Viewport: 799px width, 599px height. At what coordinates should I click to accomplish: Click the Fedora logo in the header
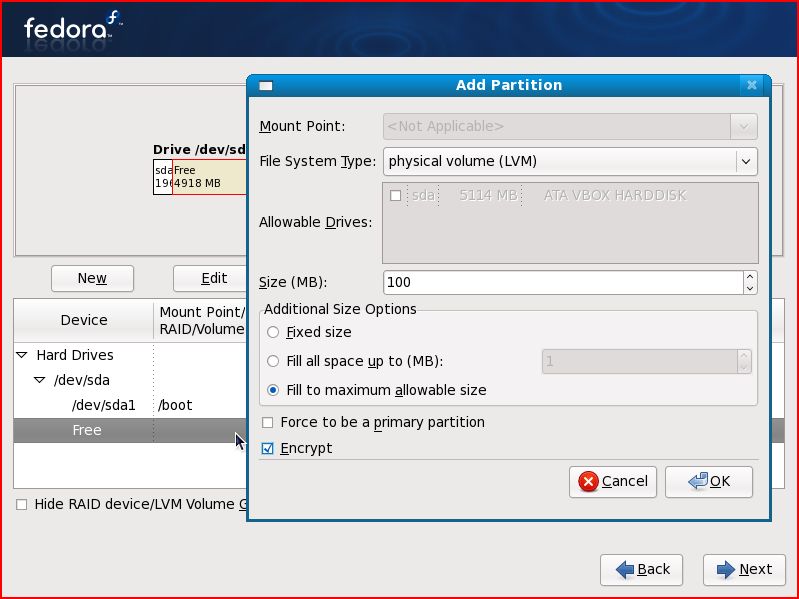click(x=72, y=26)
